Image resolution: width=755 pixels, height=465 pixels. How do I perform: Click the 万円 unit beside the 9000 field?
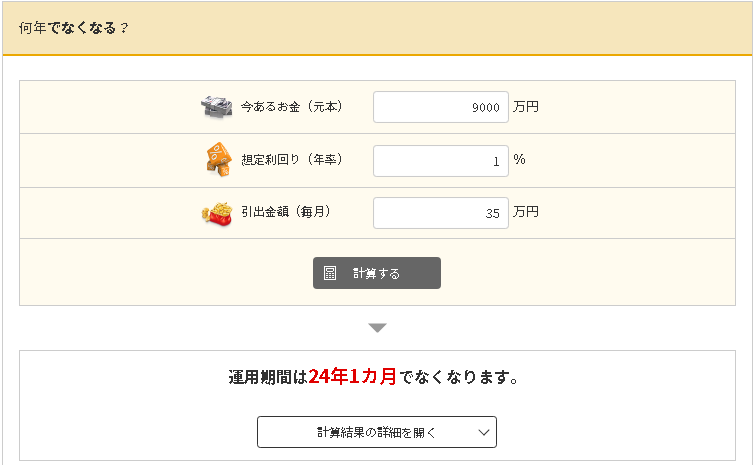tap(526, 107)
